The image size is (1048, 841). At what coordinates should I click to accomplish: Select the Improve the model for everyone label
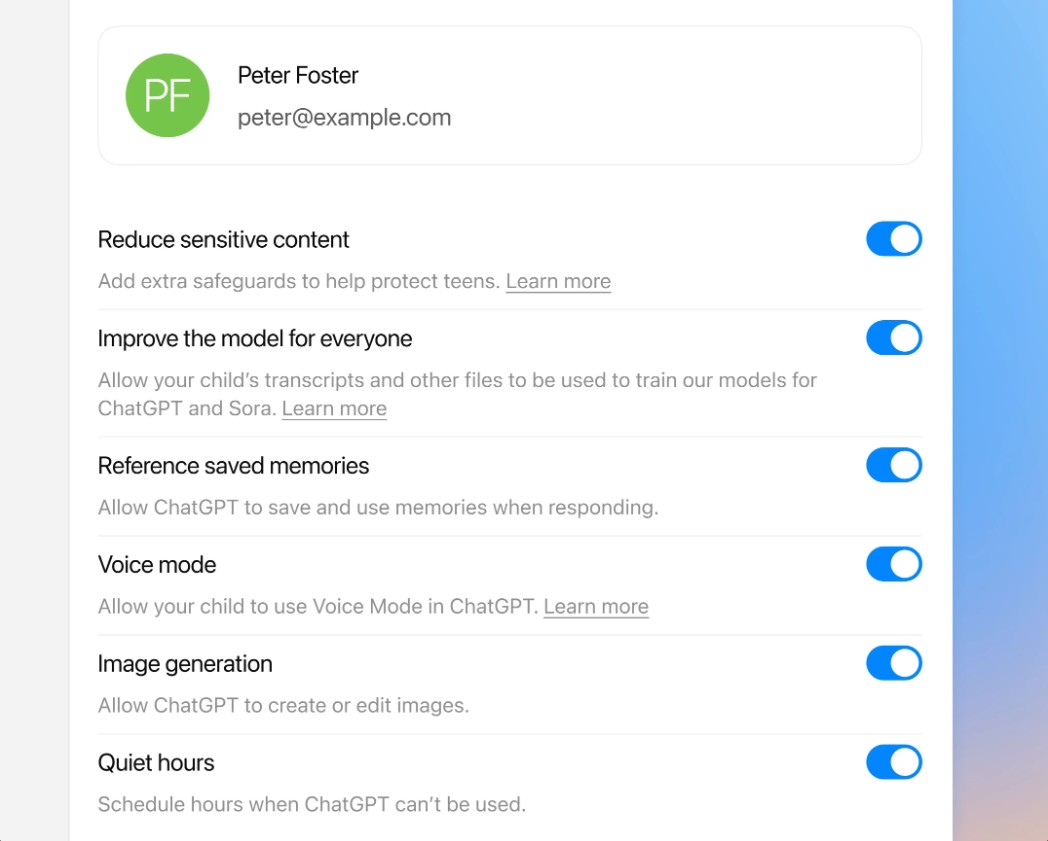255,339
